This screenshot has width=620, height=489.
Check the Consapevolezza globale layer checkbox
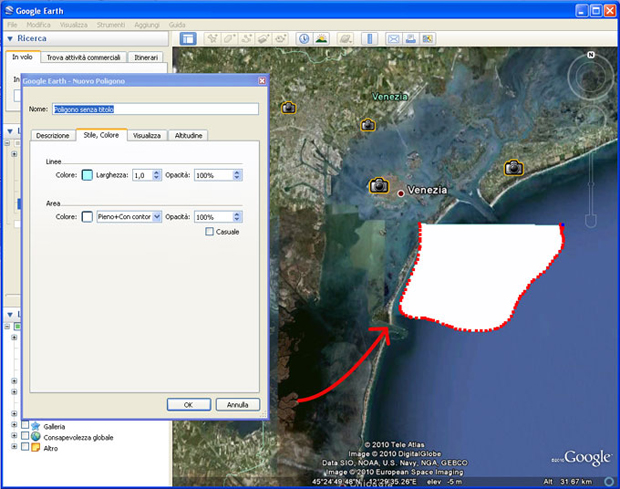(x=25, y=436)
